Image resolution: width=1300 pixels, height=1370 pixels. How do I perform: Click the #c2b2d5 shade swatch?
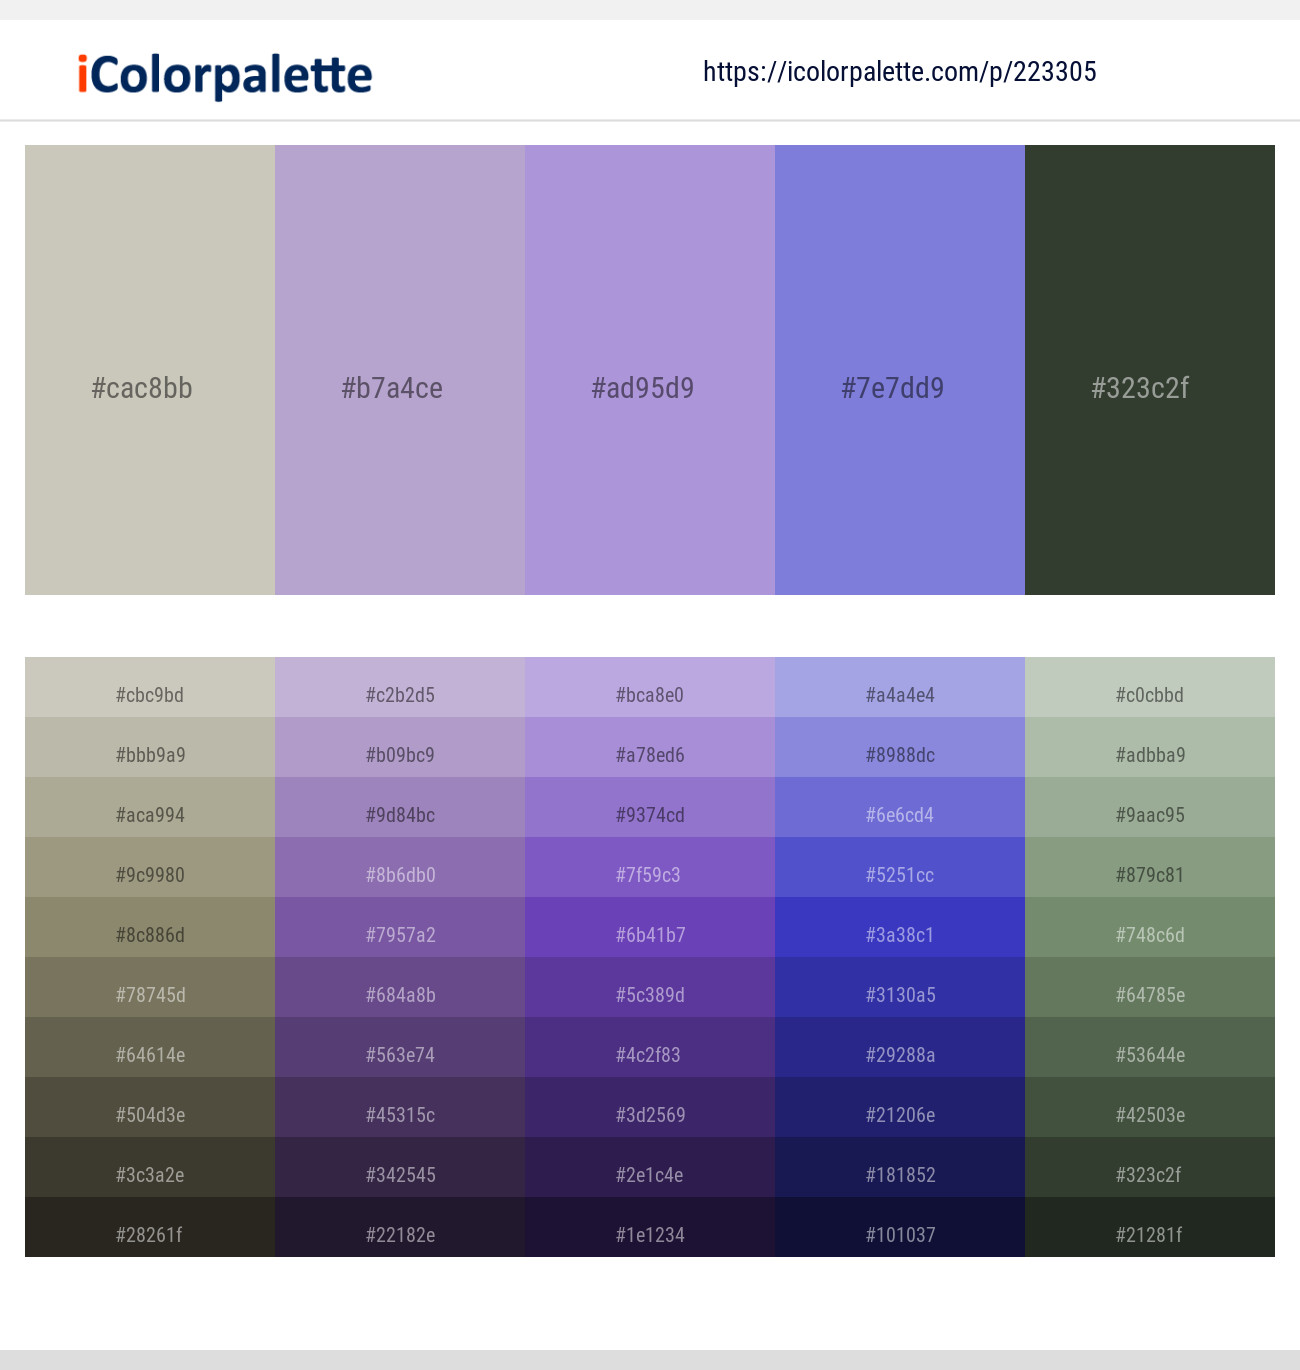(399, 695)
